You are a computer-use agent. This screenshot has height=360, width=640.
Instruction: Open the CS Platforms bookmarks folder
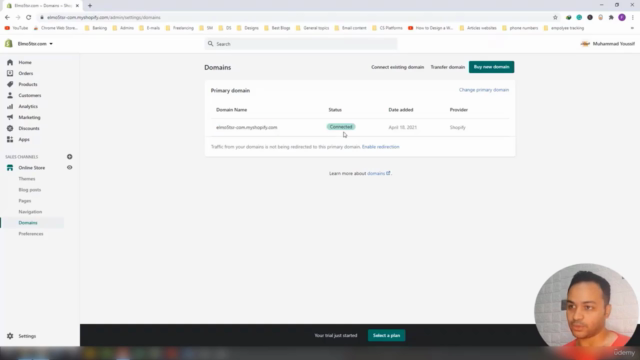click(387, 28)
